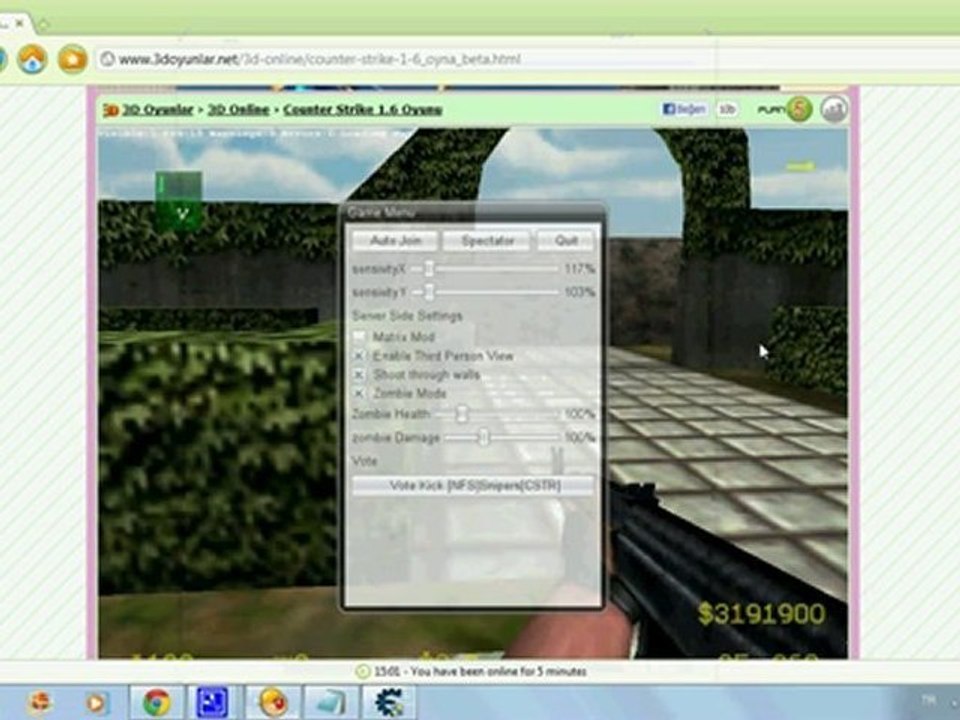Screen dimensions: 960x720
Task: Close the current browser tab
Action: [19, 24]
